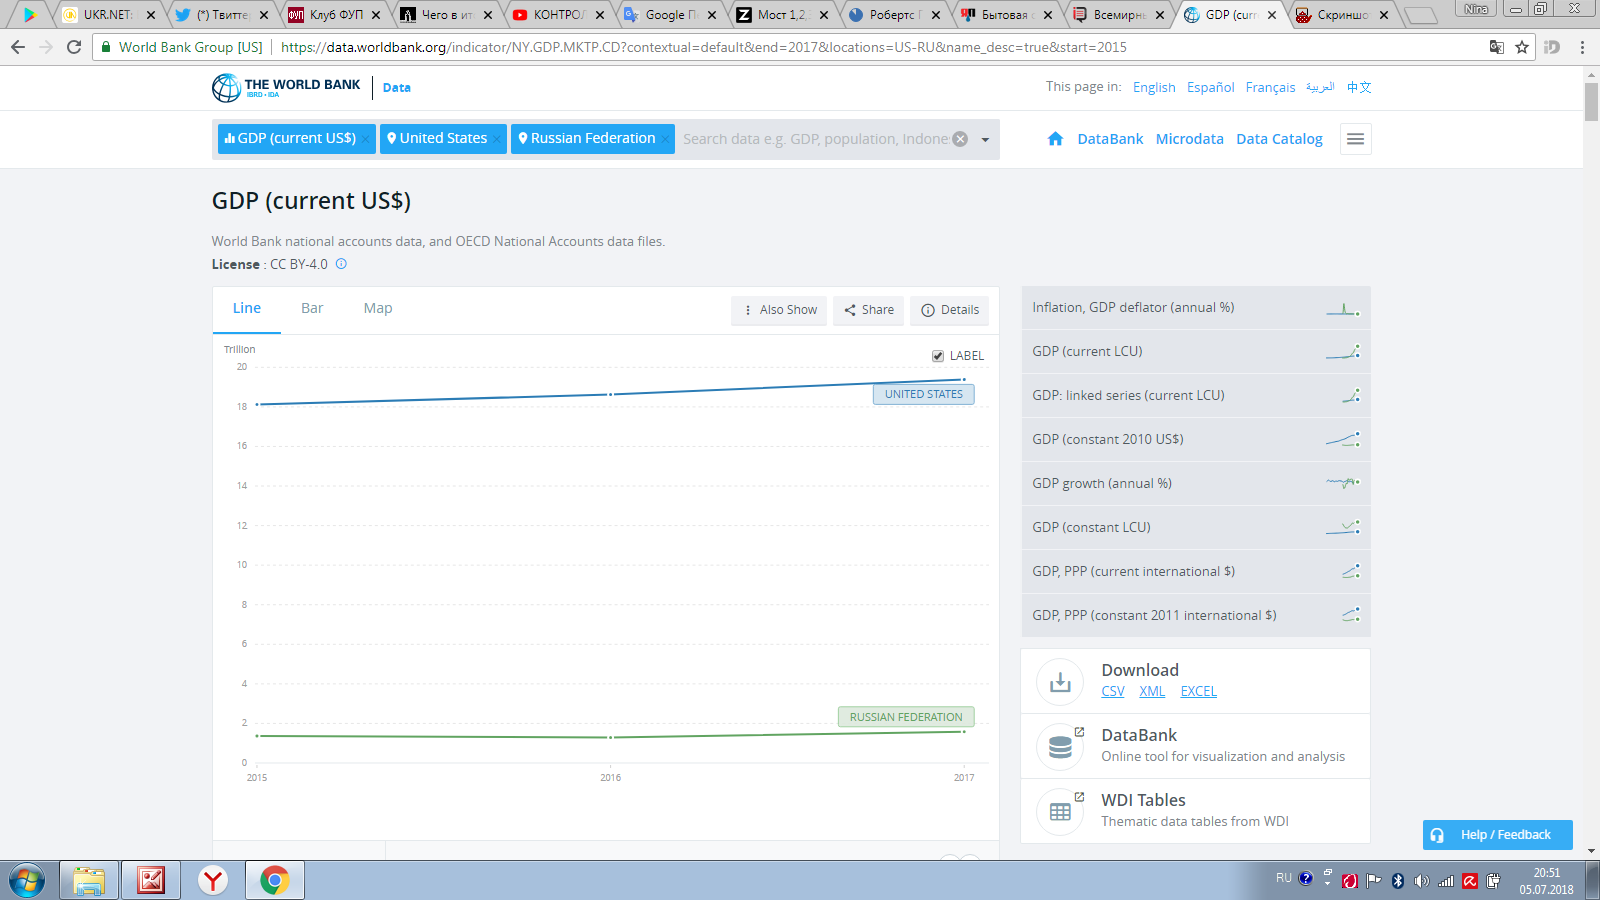Clear the search box with the X icon
The width and height of the screenshot is (1600, 900).
[x=960, y=139]
